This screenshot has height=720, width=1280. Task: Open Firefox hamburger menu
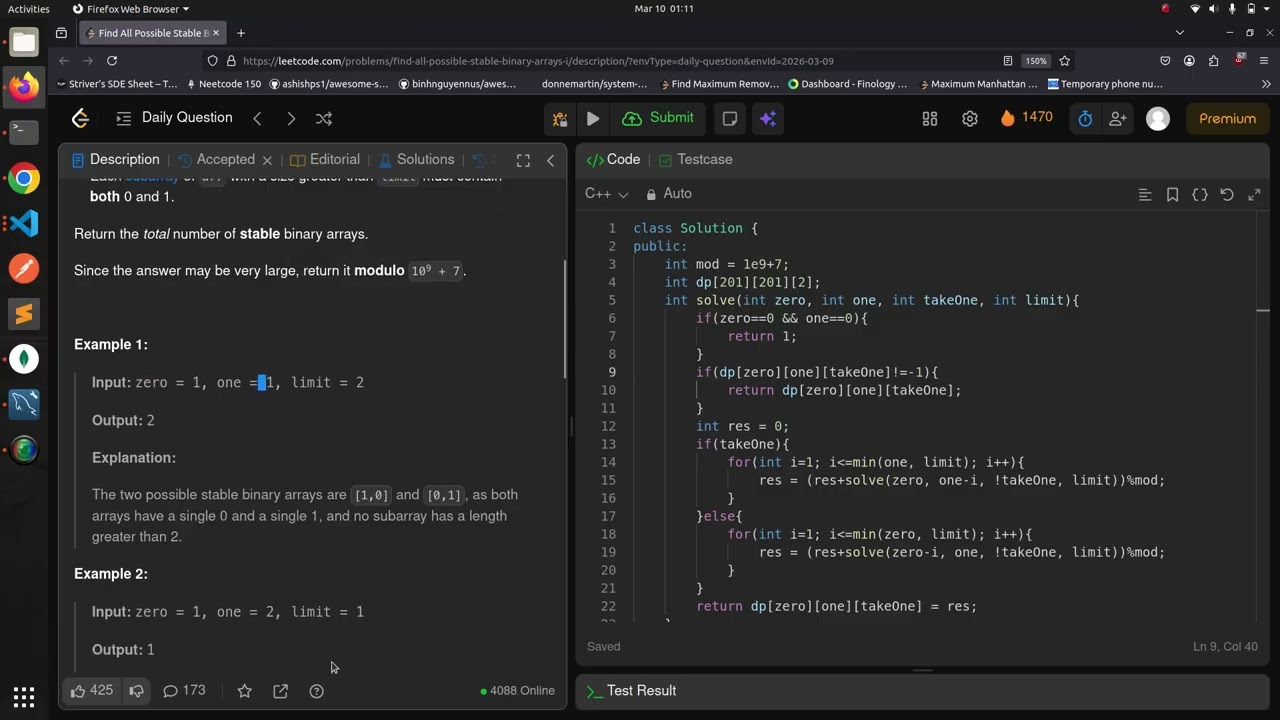1264,61
